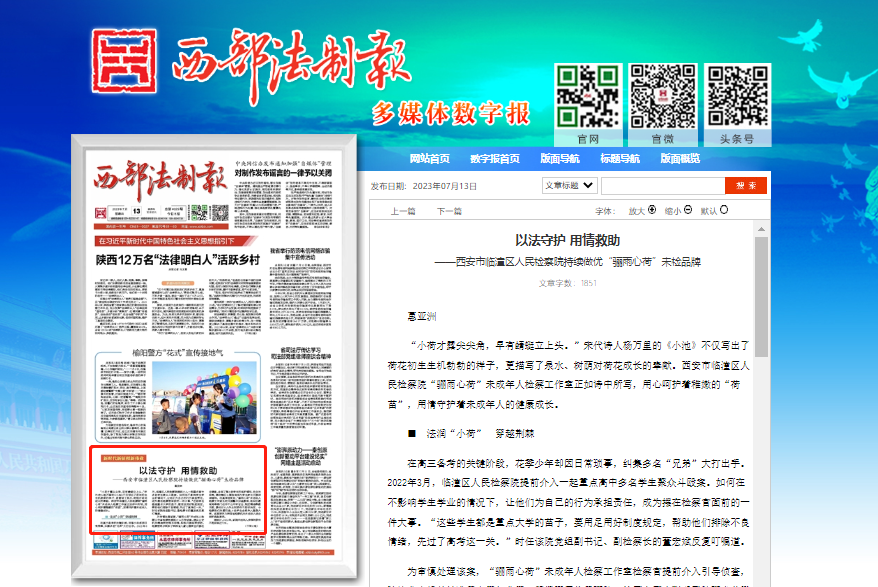The height and width of the screenshot is (587, 878).
Task: Click the 发布日期 2023年07月13日 text
Action: click(x=423, y=186)
